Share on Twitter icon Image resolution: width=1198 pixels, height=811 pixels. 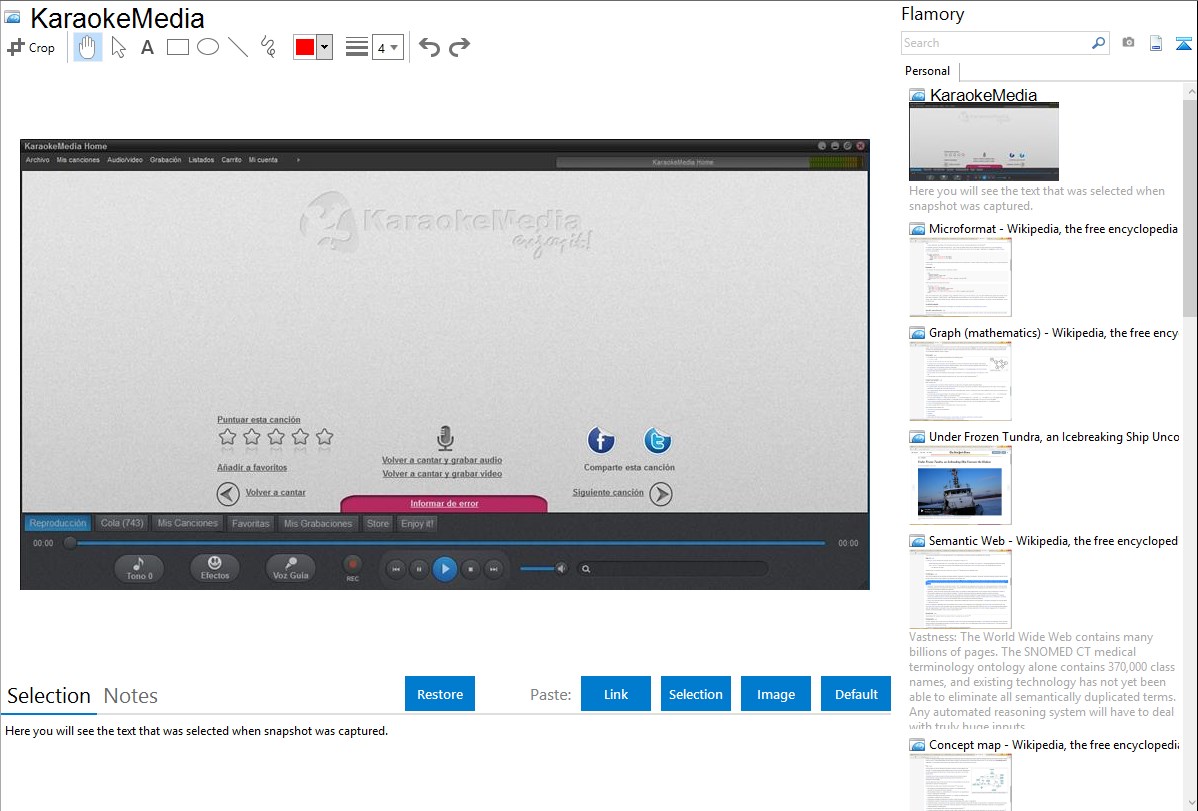coord(657,440)
